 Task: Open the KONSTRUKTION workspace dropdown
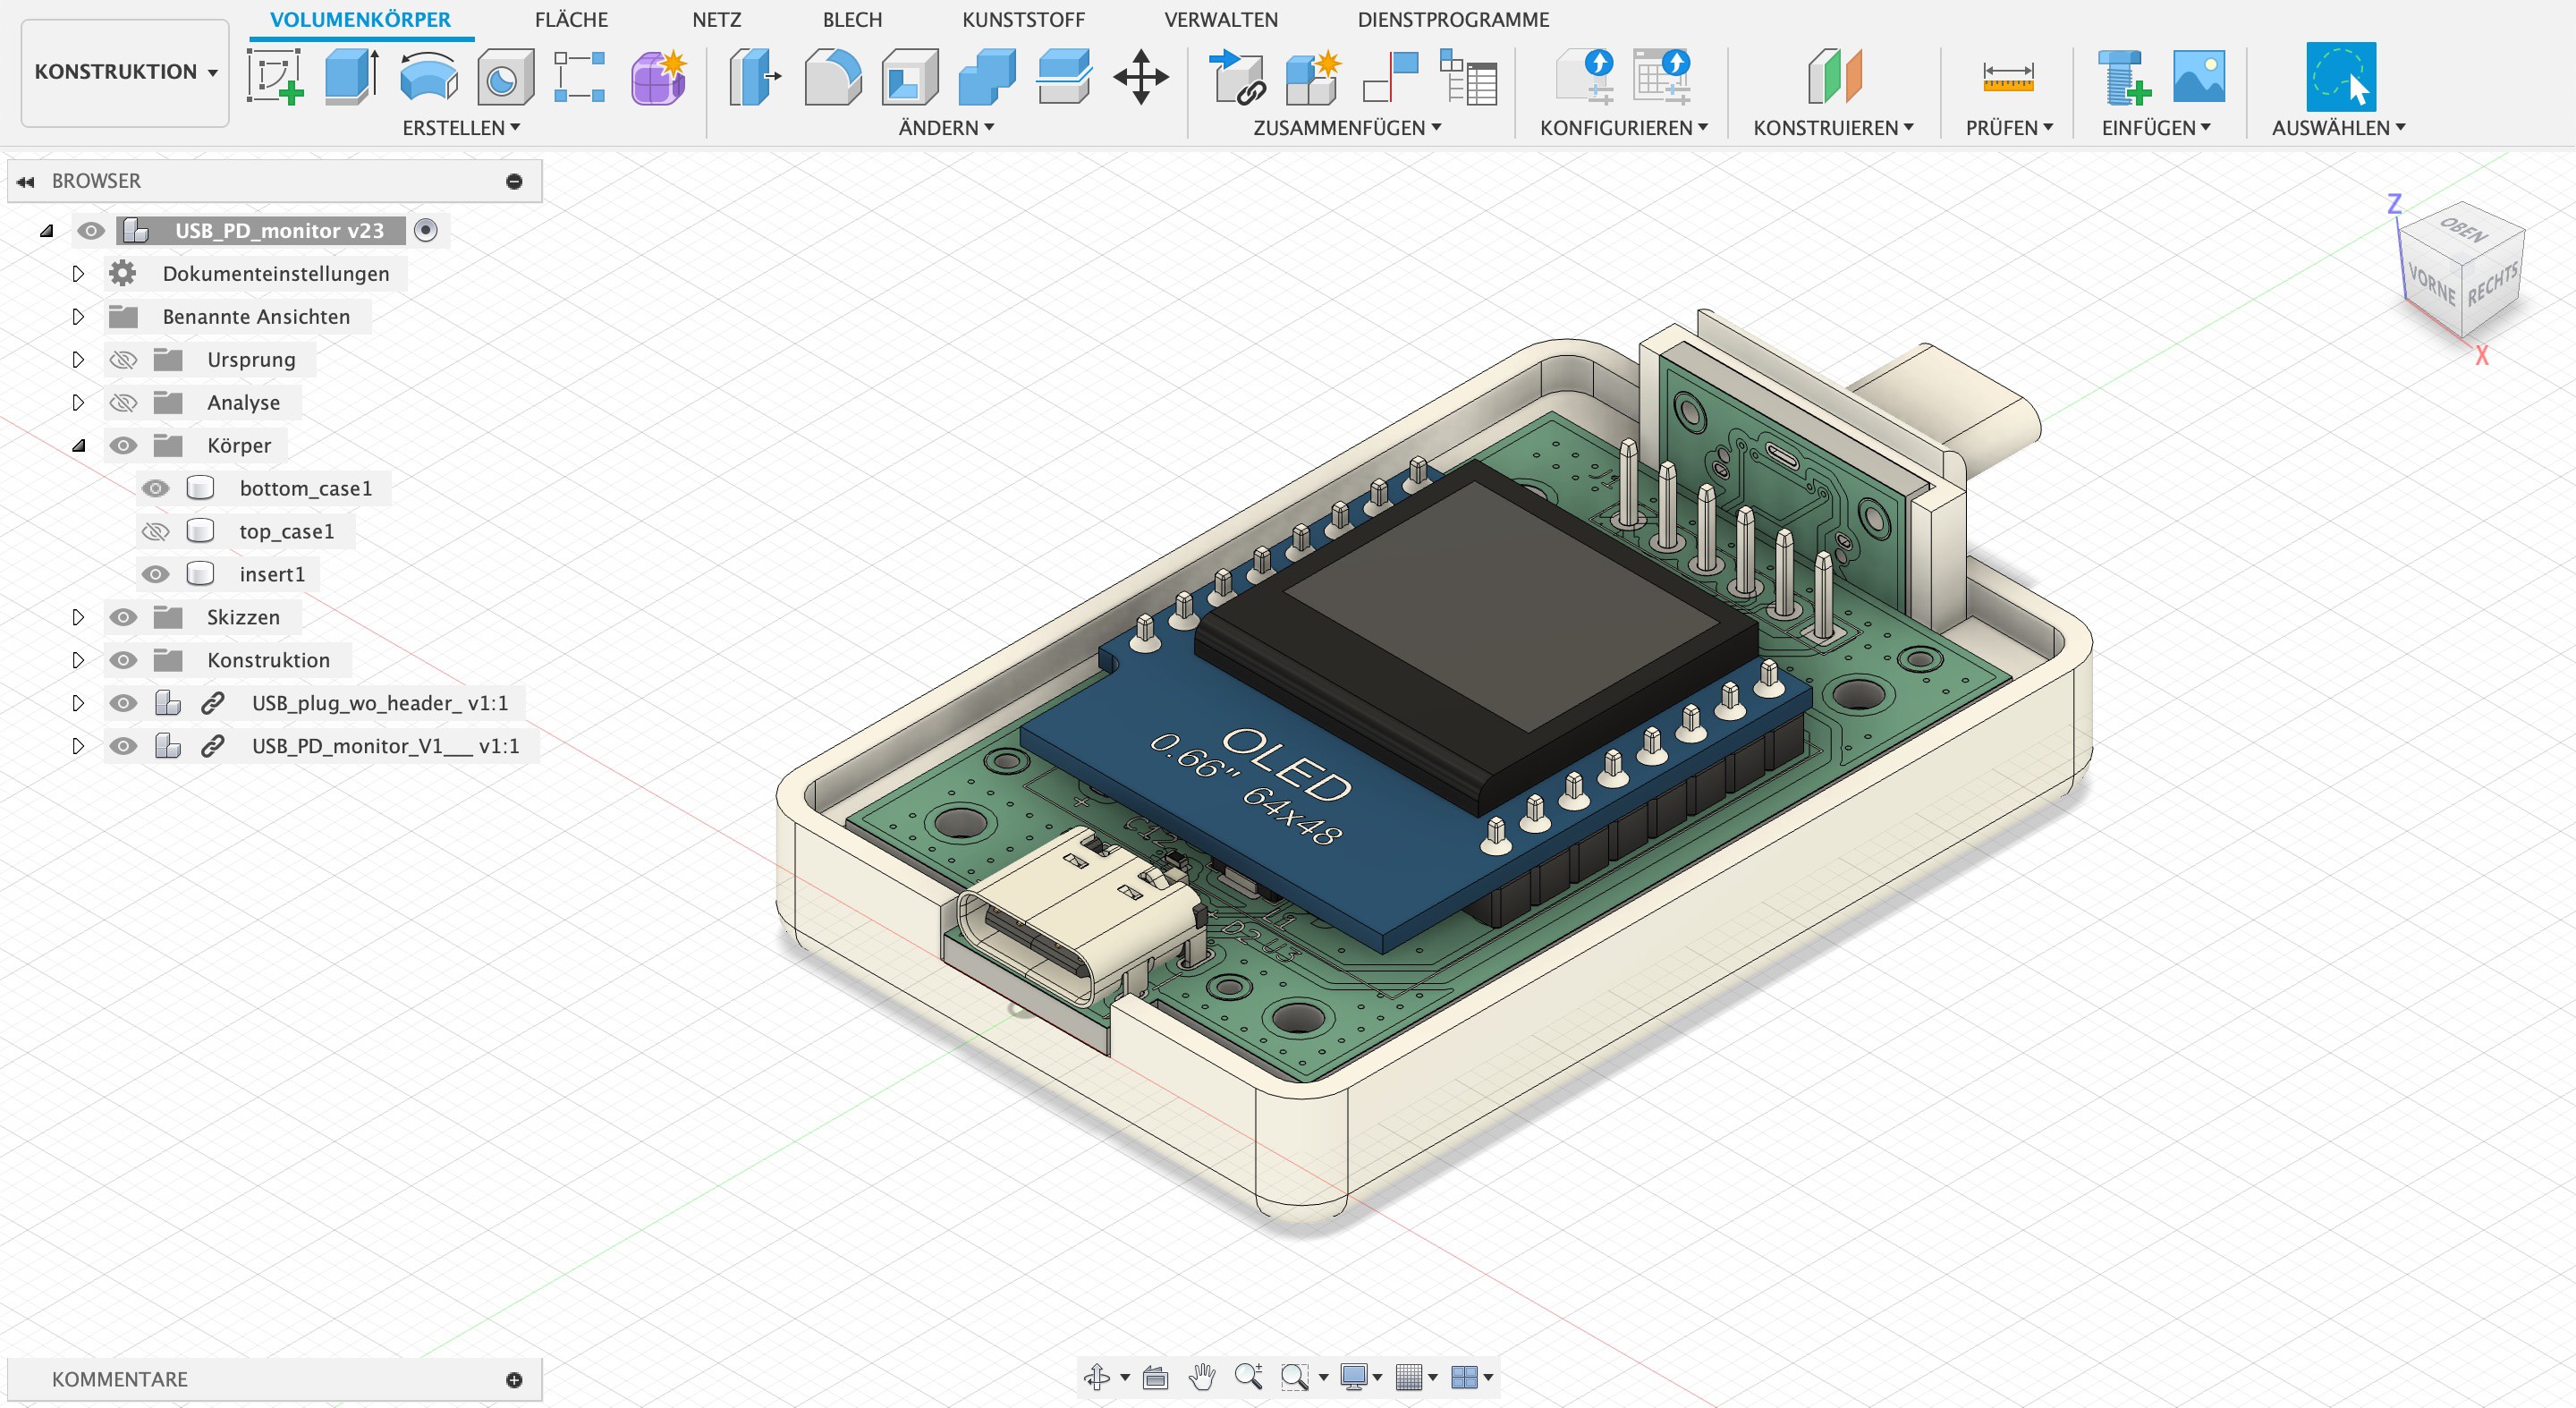point(125,72)
